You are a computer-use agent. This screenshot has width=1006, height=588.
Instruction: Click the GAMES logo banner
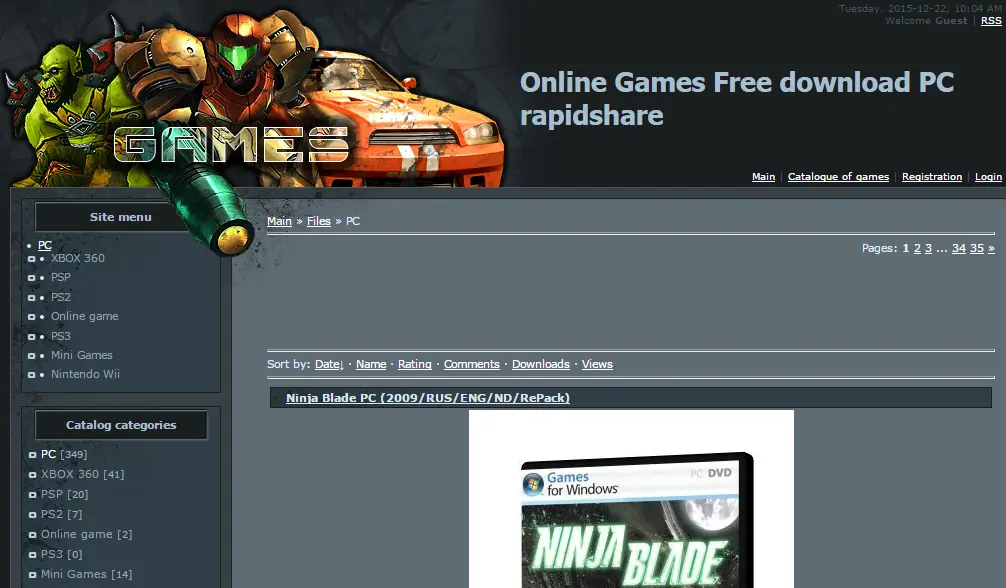pos(231,143)
